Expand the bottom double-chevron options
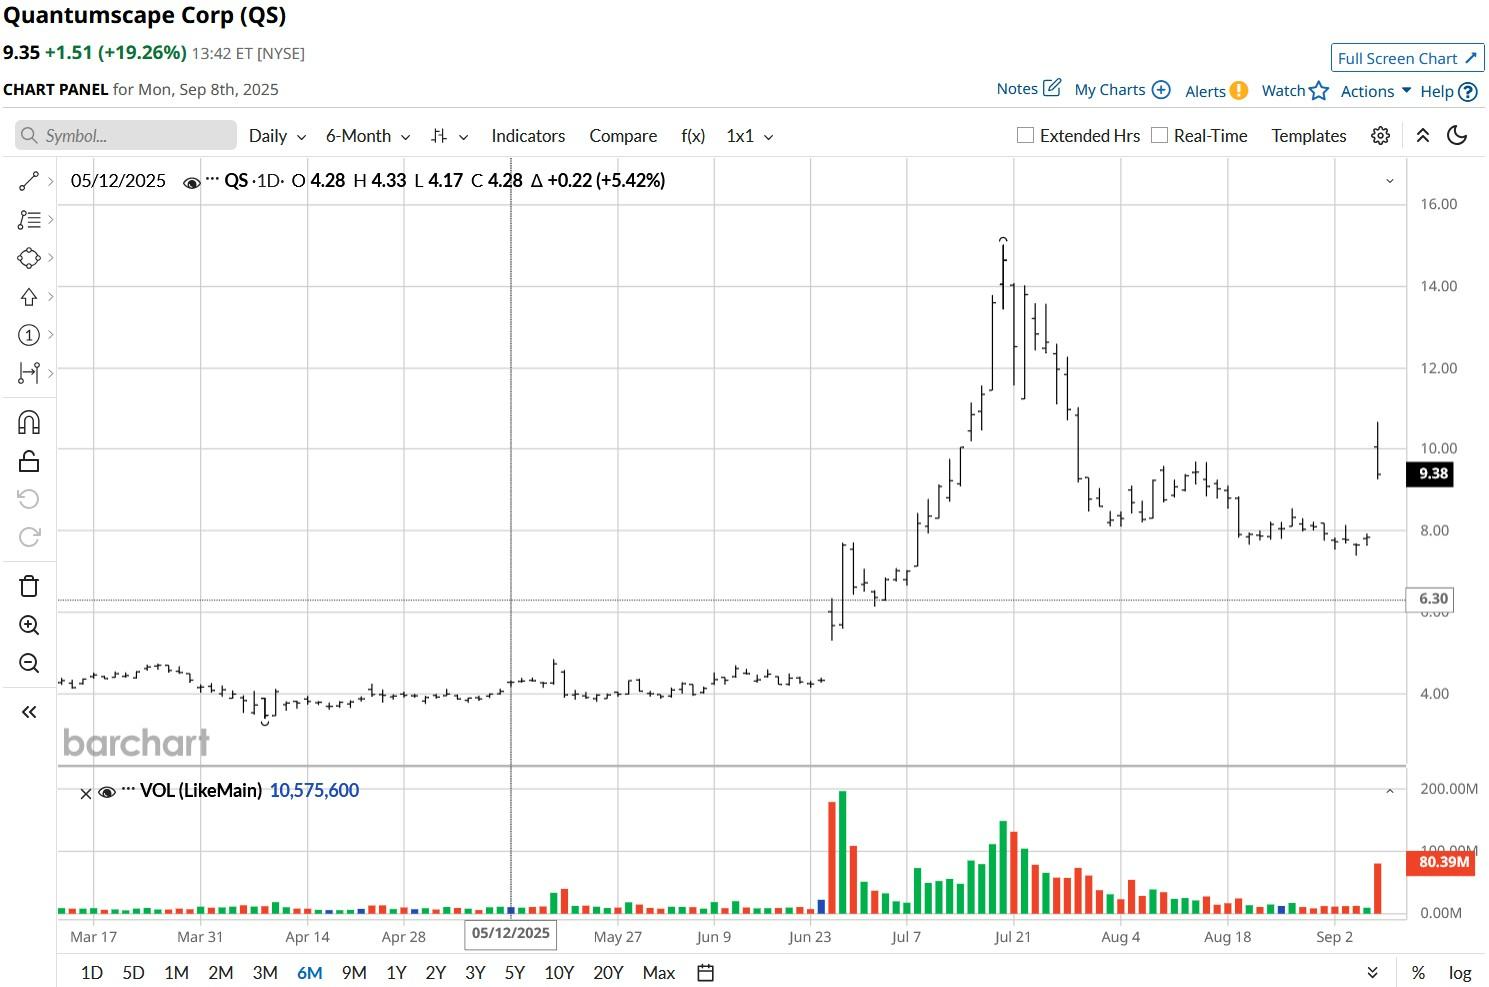The width and height of the screenshot is (1489, 987). pyautogui.click(x=1372, y=973)
